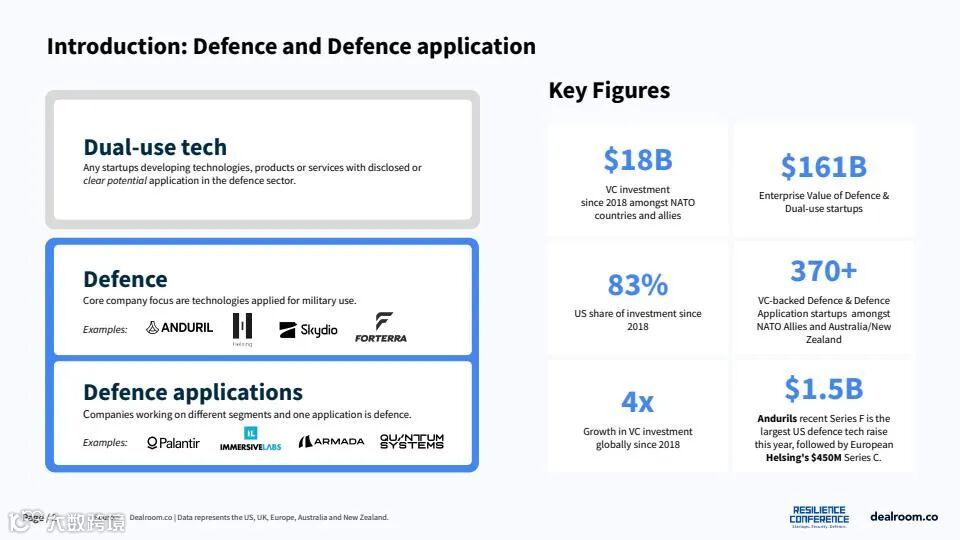Click the 'Key Figures' heading

(x=609, y=91)
